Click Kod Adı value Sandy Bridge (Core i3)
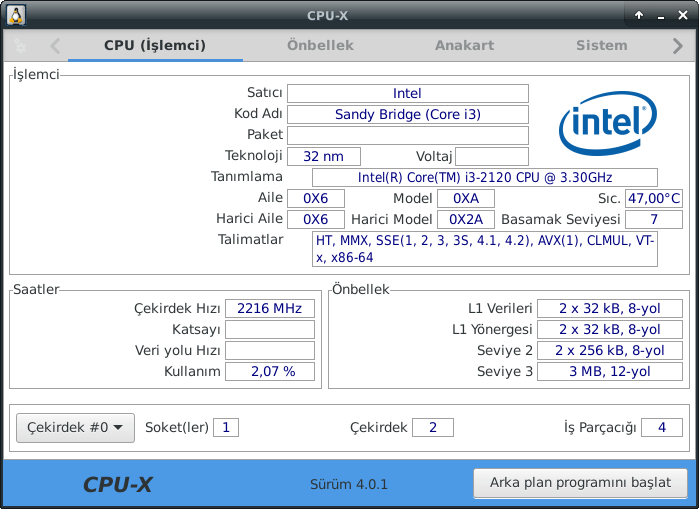The width and height of the screenshot is (699, 509). (x=408, y=115)
